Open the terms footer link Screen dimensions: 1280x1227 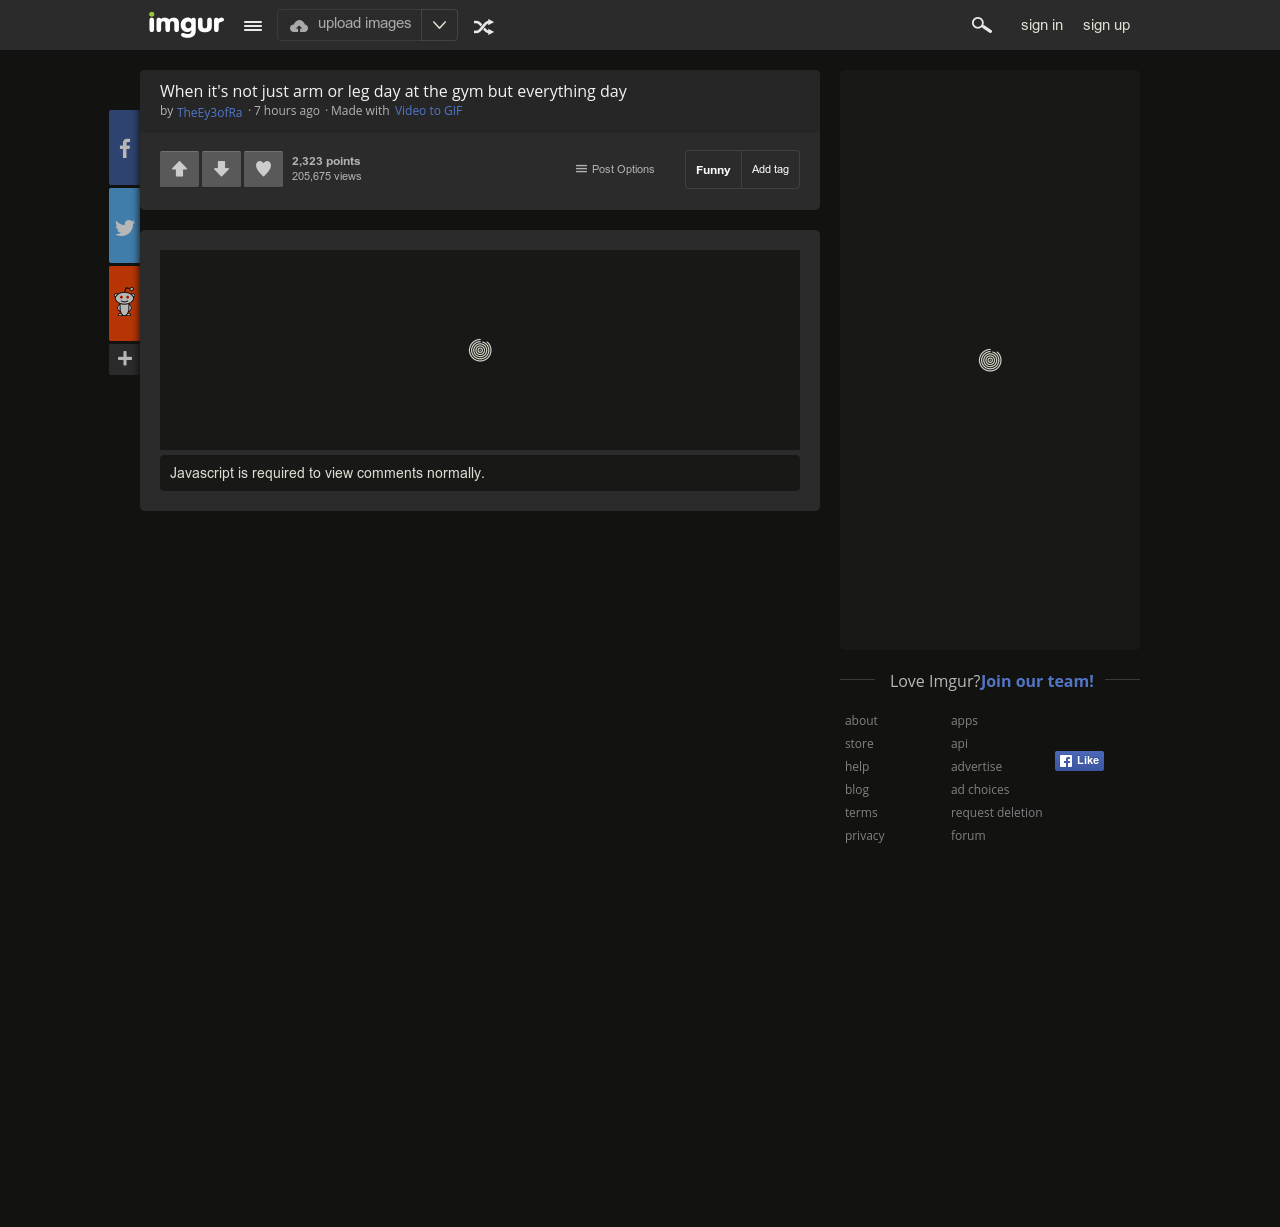[x=861, y=813]
